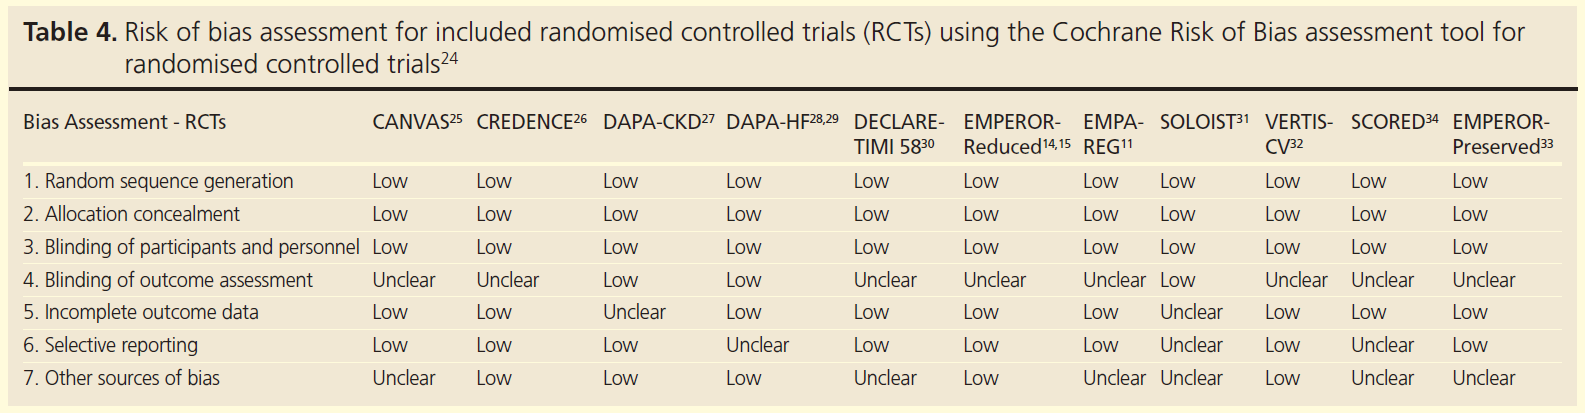The height and width of the screenshot is (413, 1585).
Task: Select the DAPA-HF column header
Action: 781,123
